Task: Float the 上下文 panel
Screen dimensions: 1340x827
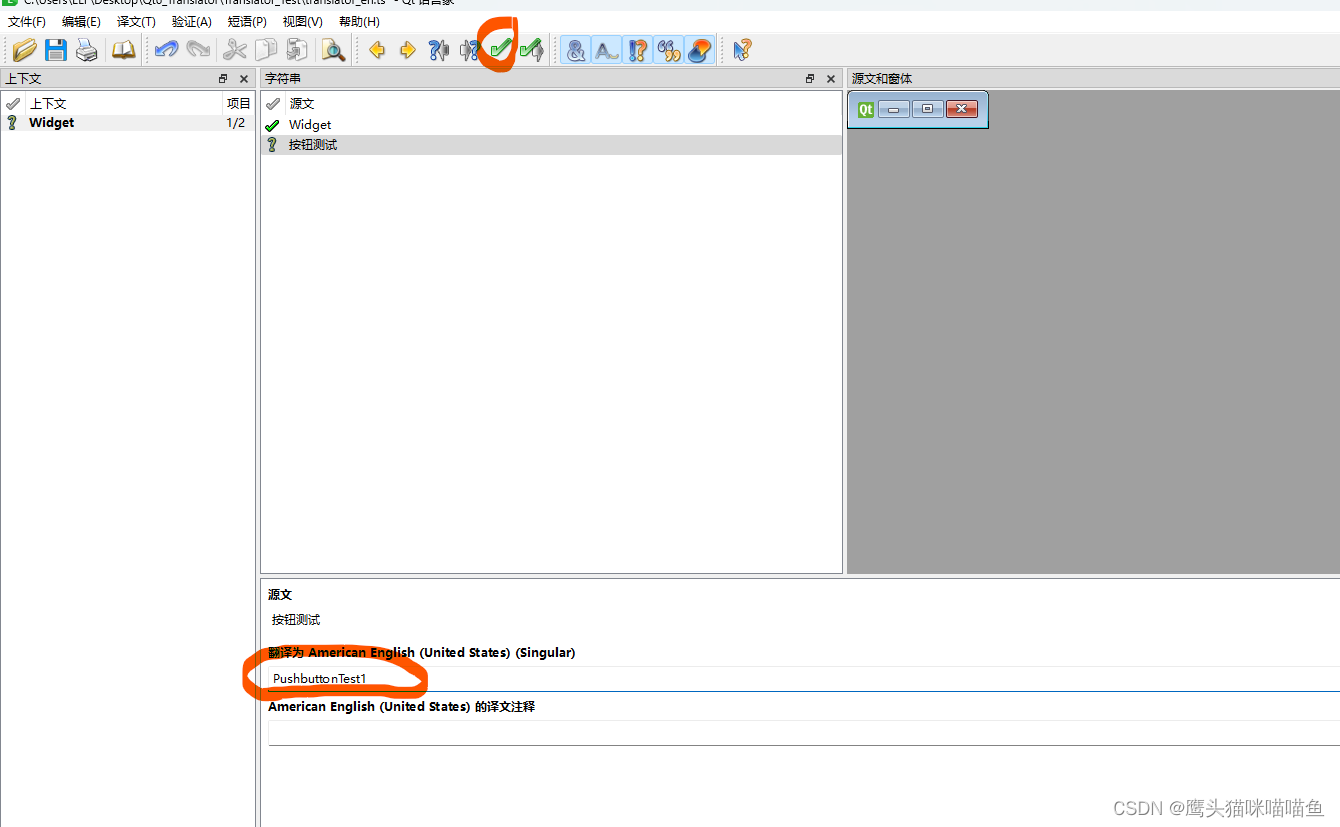Action: pos(223,78)
